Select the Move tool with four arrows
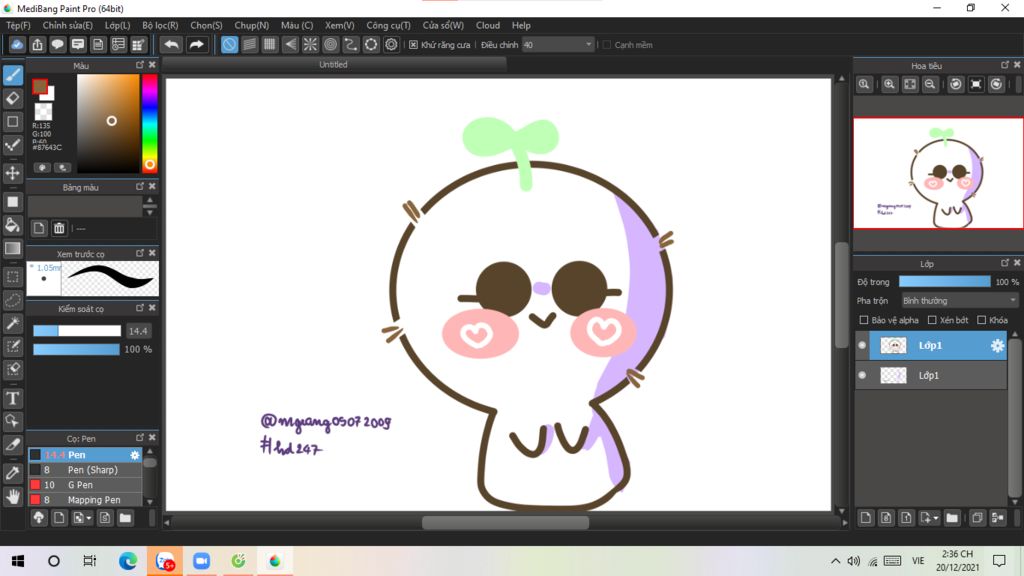The width and height of the screenshot is (1024, 576). point(13,173)
